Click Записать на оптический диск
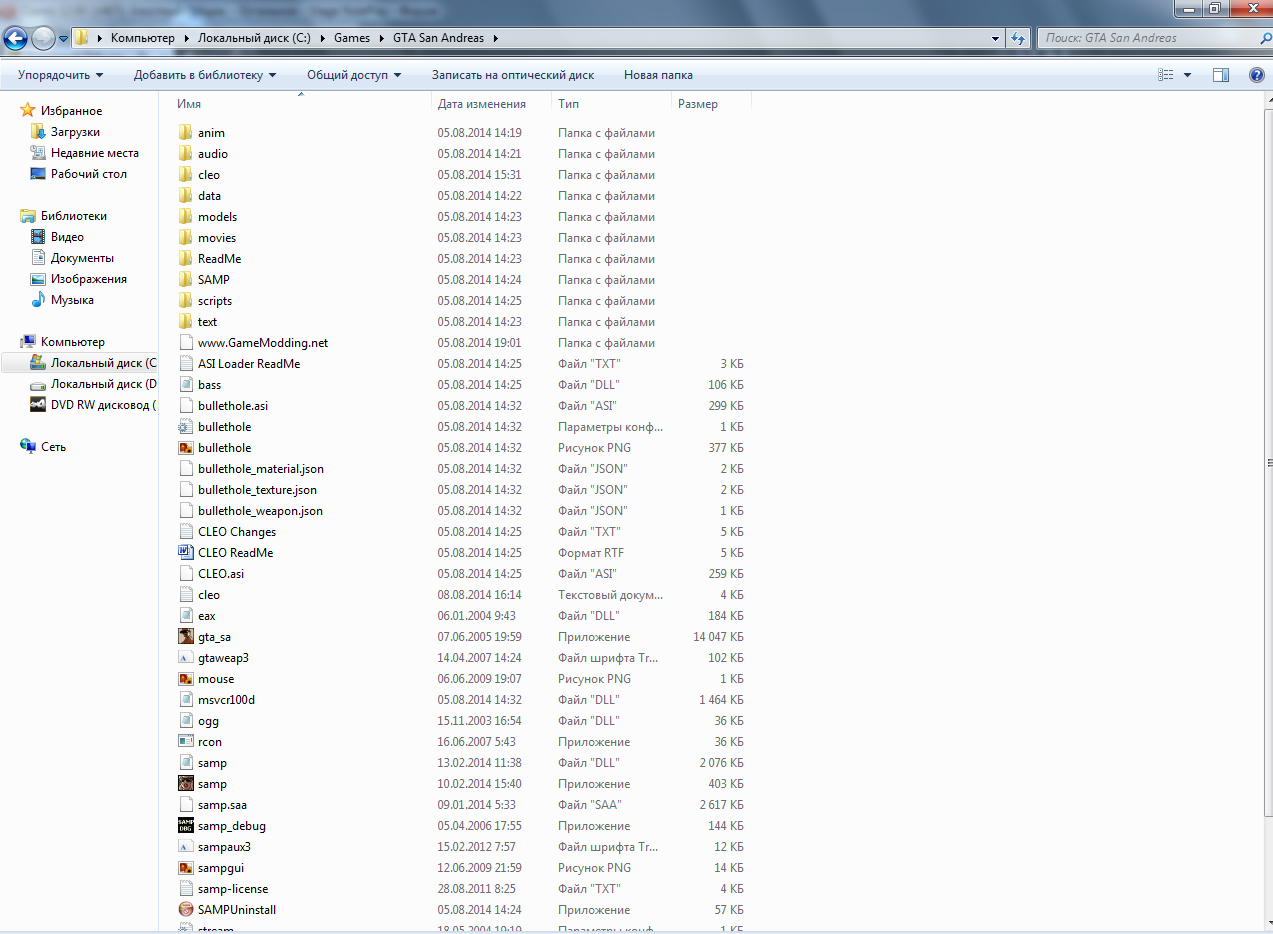This screenshot has height=934, width=1273. coord(513,75)
